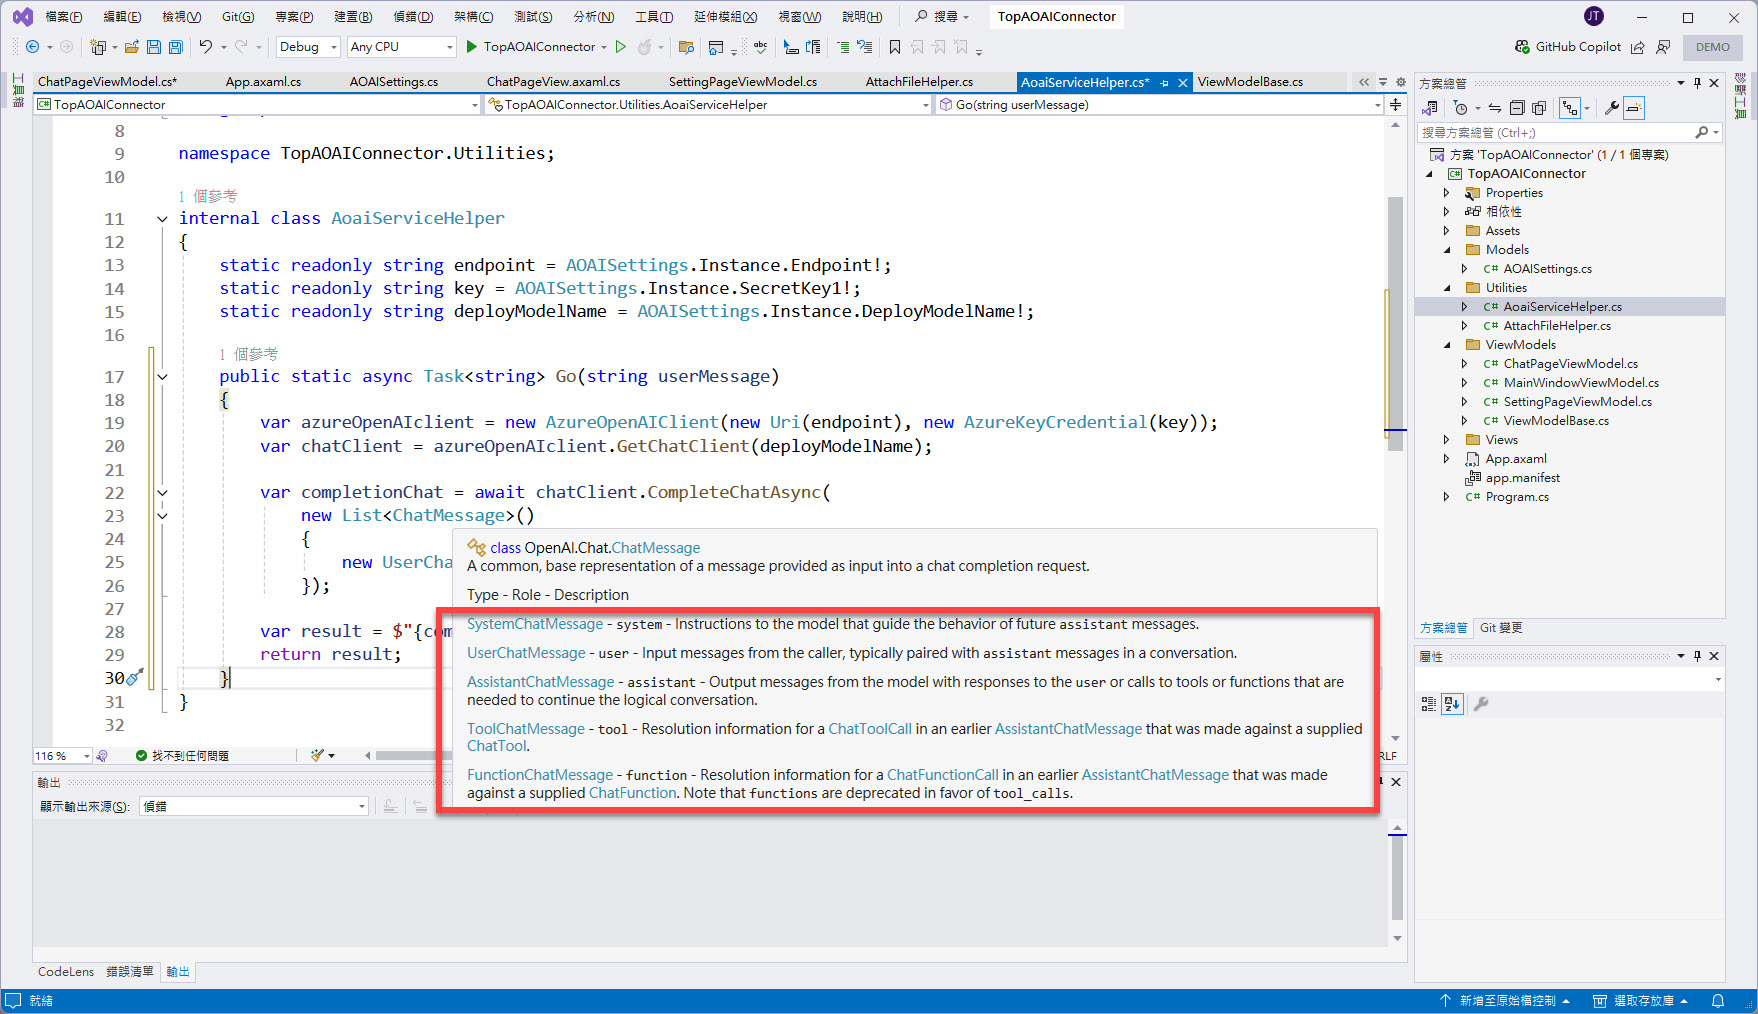Open the UserChatMessage link in tooltip
Viewport: 1758px width, 1014px height.
coord(526,653)
